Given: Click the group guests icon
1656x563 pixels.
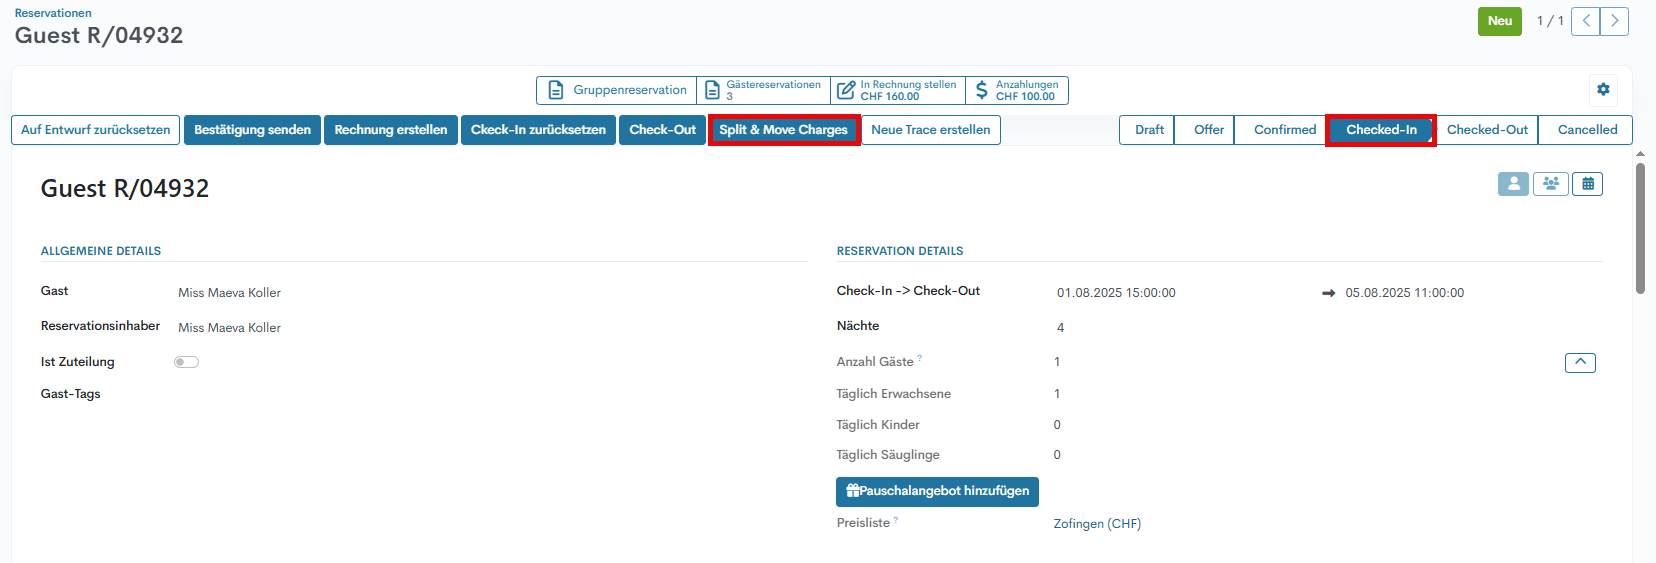Looking at the screenshot, I should coord(1550,184).
